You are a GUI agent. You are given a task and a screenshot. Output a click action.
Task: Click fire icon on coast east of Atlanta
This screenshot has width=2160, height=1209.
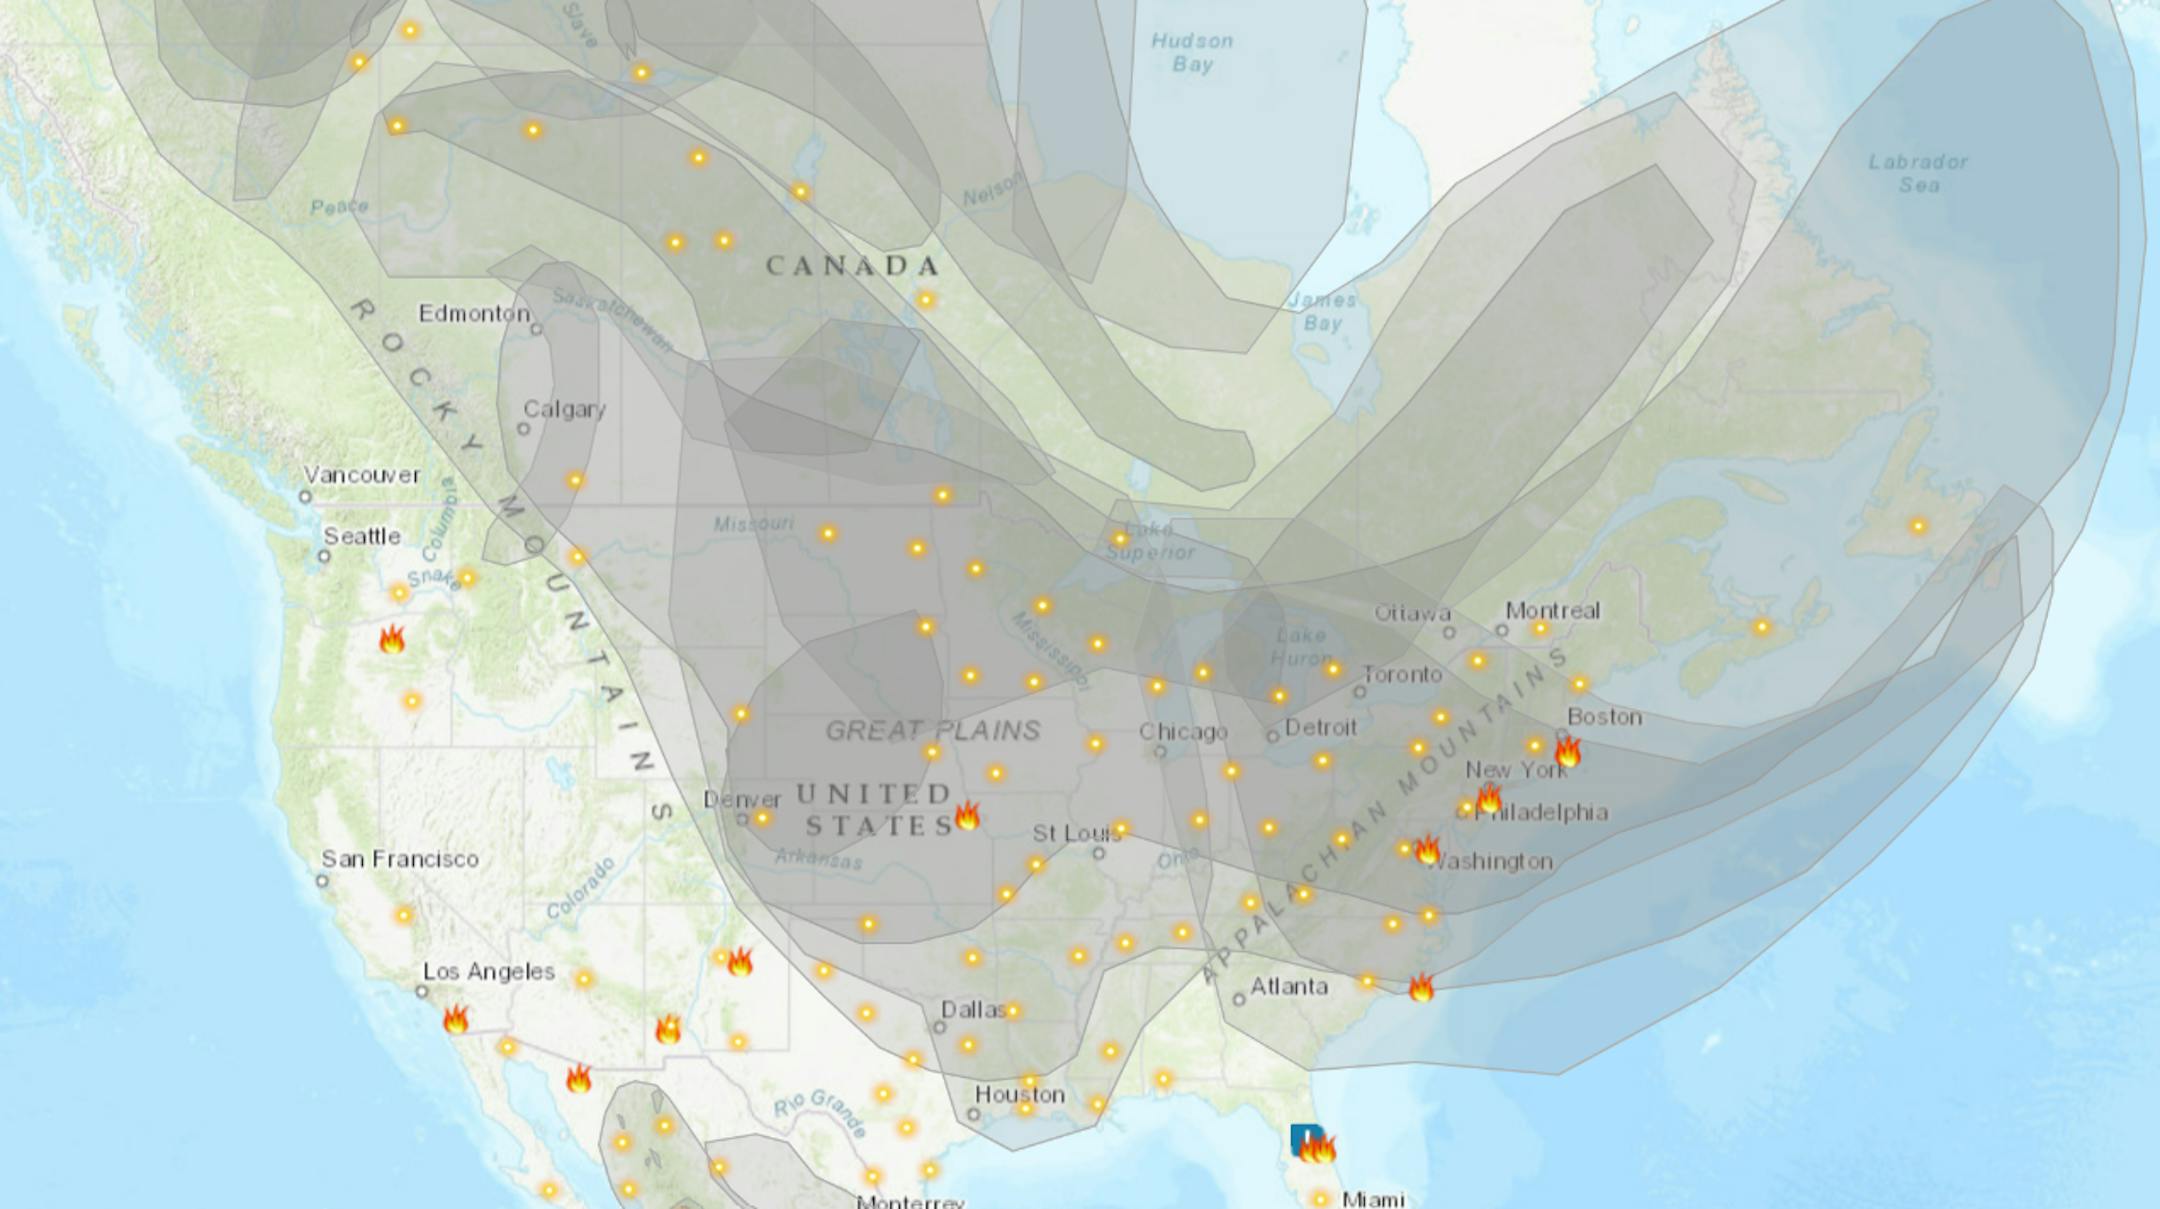(1421, 989)
